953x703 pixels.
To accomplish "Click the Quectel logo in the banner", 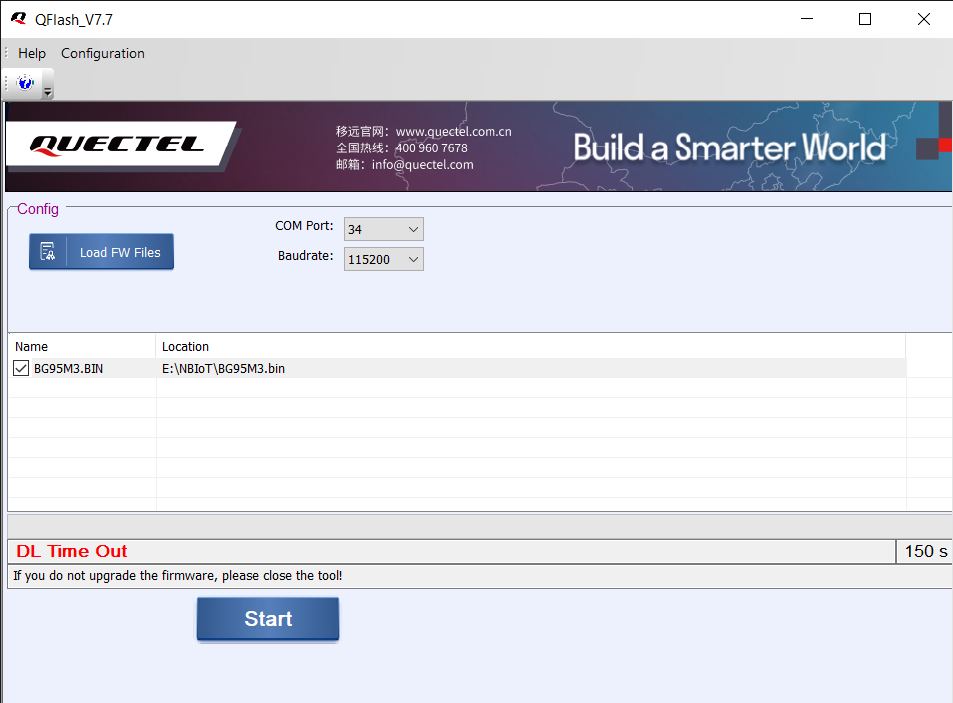I will click(117, 145).
